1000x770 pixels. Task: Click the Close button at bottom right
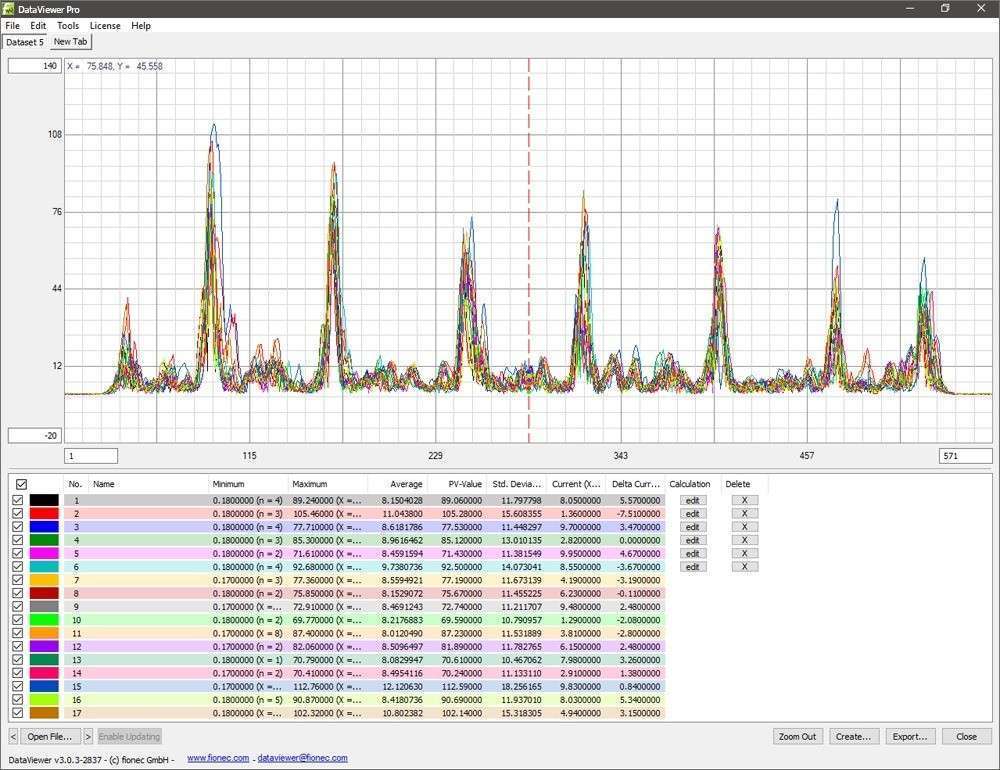(x=967, y=736)
